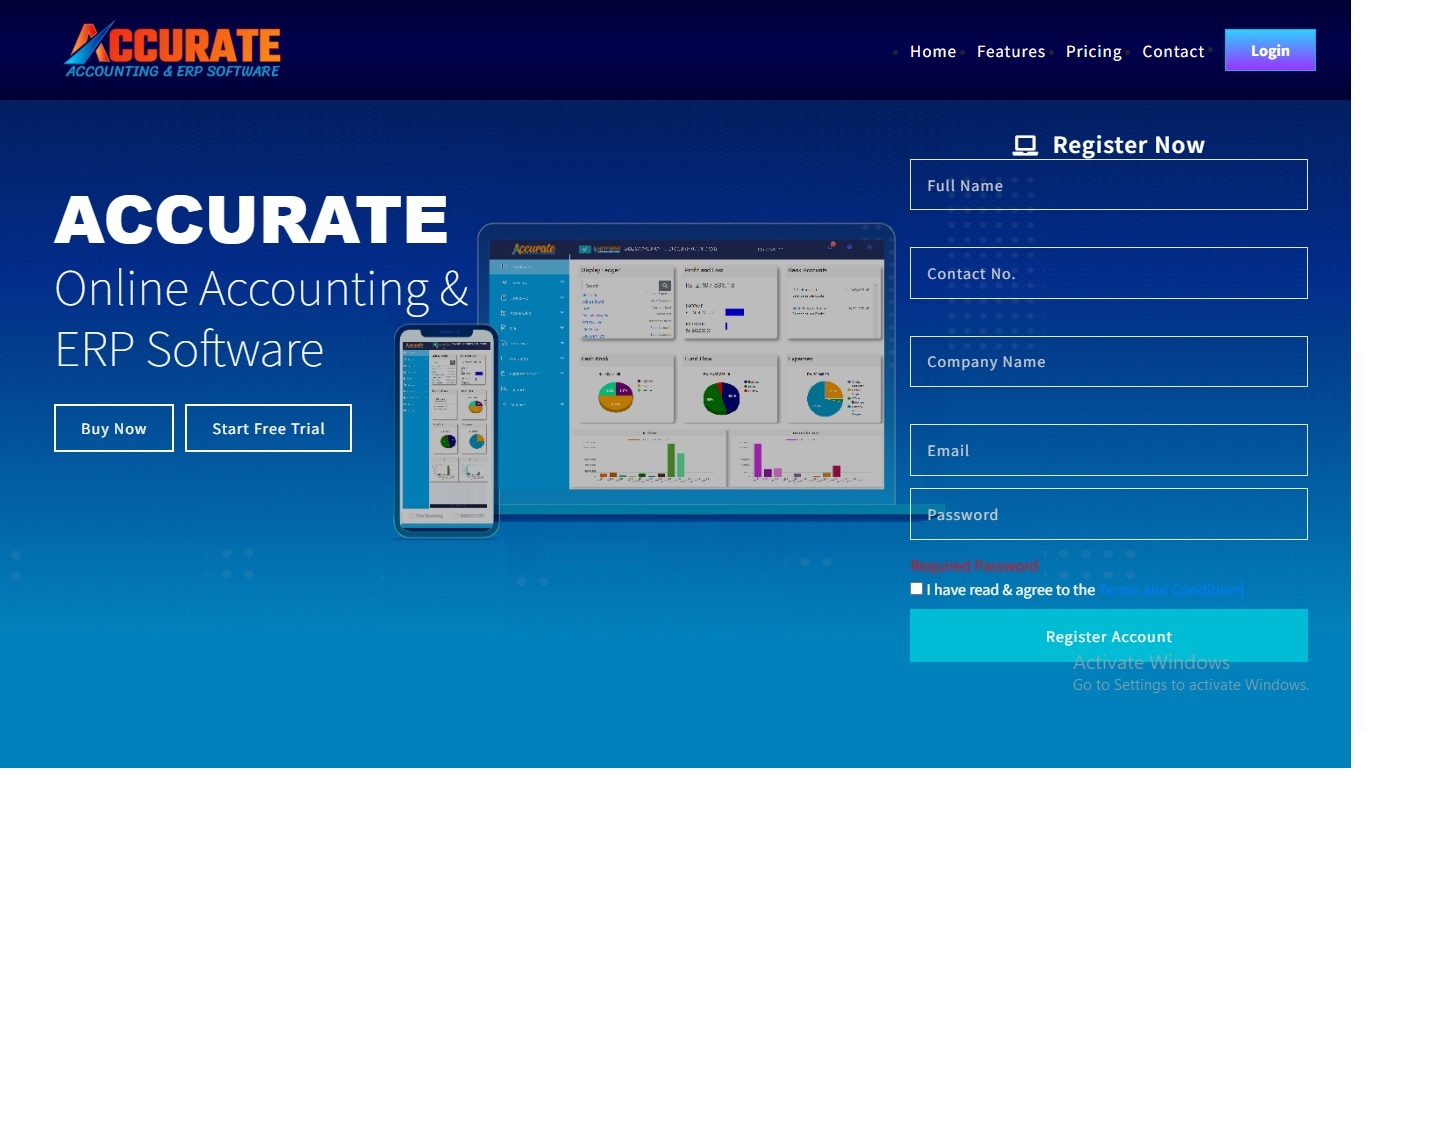Viewport: 1448px width, 1136px height.
Task: Focus the Email input field
Action: tap(1109, 450)
